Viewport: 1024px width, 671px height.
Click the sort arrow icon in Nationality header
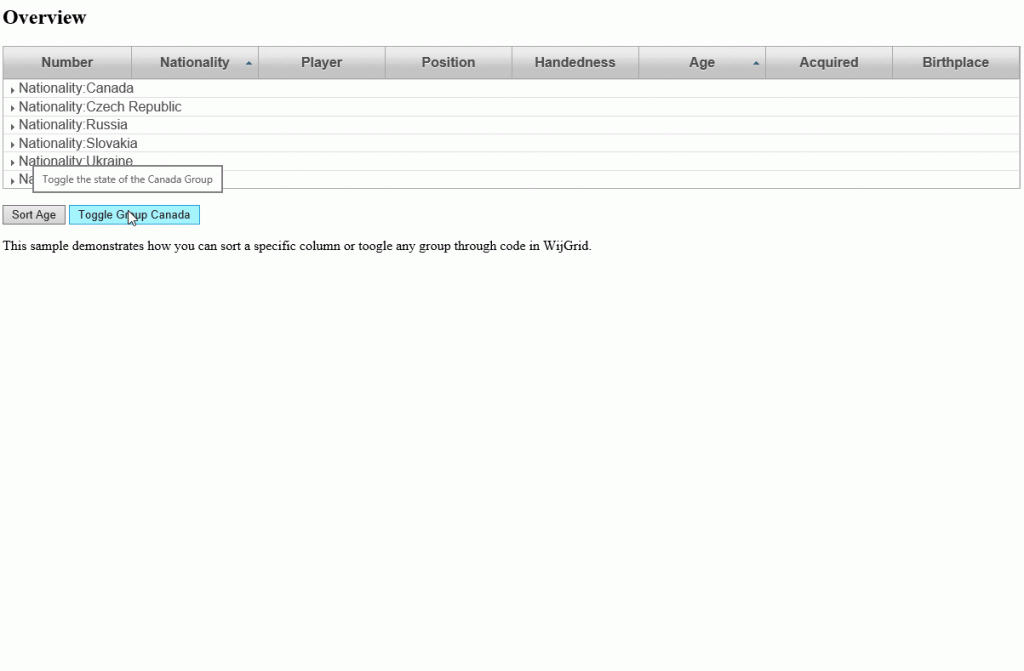[x=248, y=63]
